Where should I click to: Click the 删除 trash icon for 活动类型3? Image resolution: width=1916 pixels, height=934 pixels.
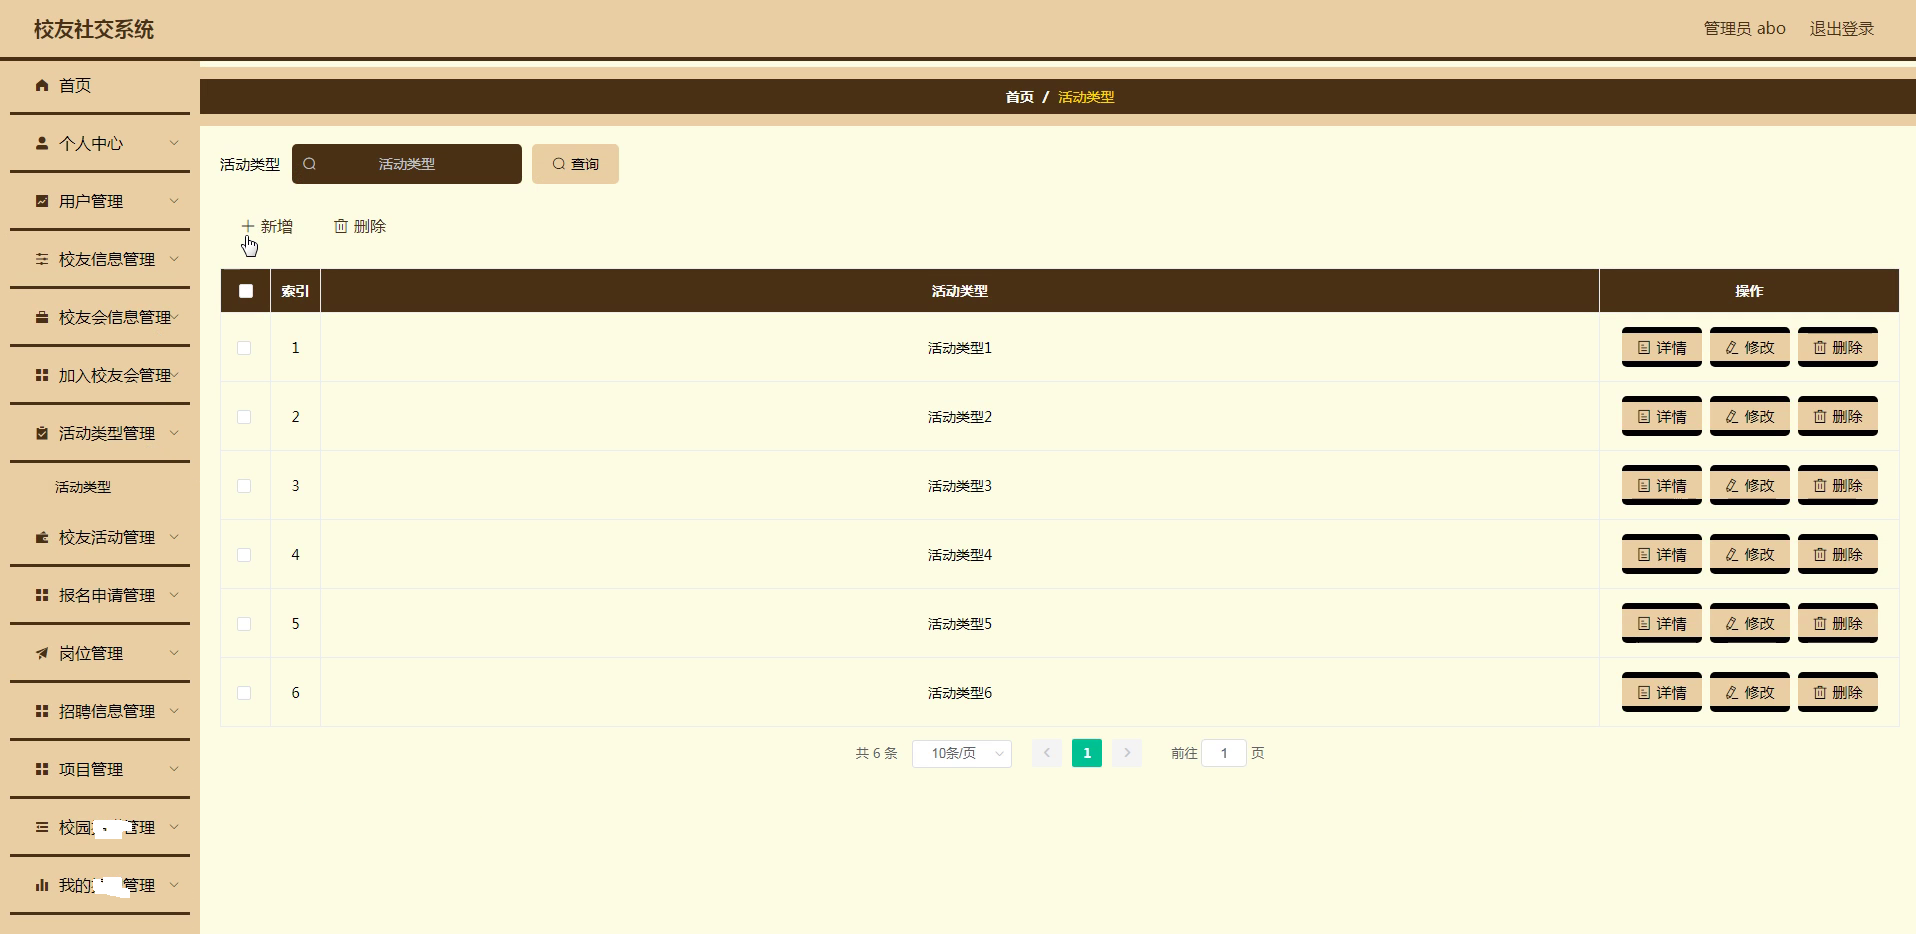[x=1820, y=486]
